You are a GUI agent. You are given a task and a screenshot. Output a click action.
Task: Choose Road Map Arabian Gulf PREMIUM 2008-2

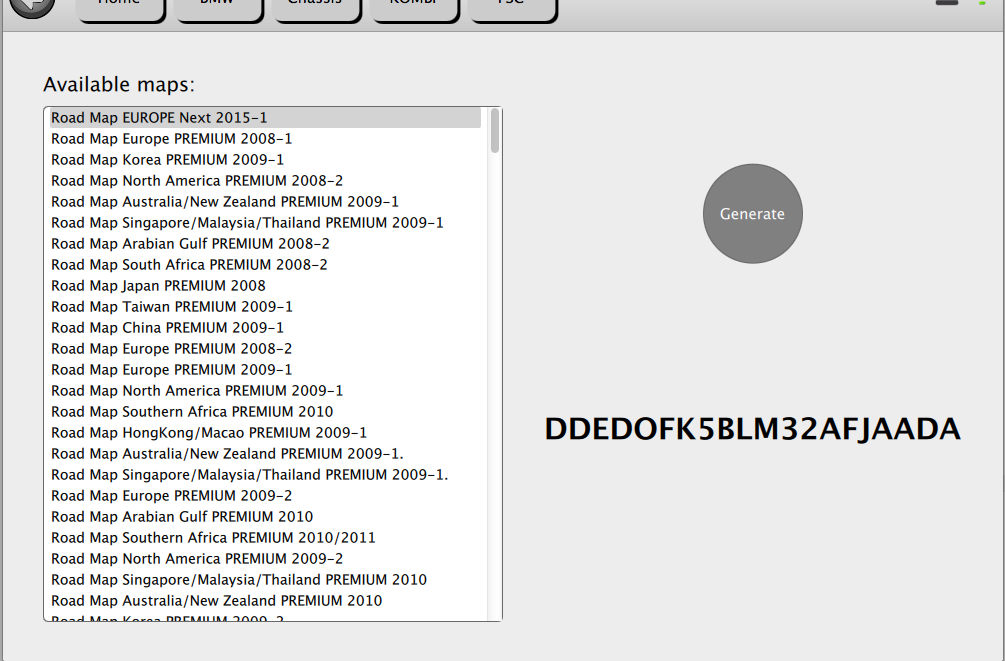(x=265, y=244)
